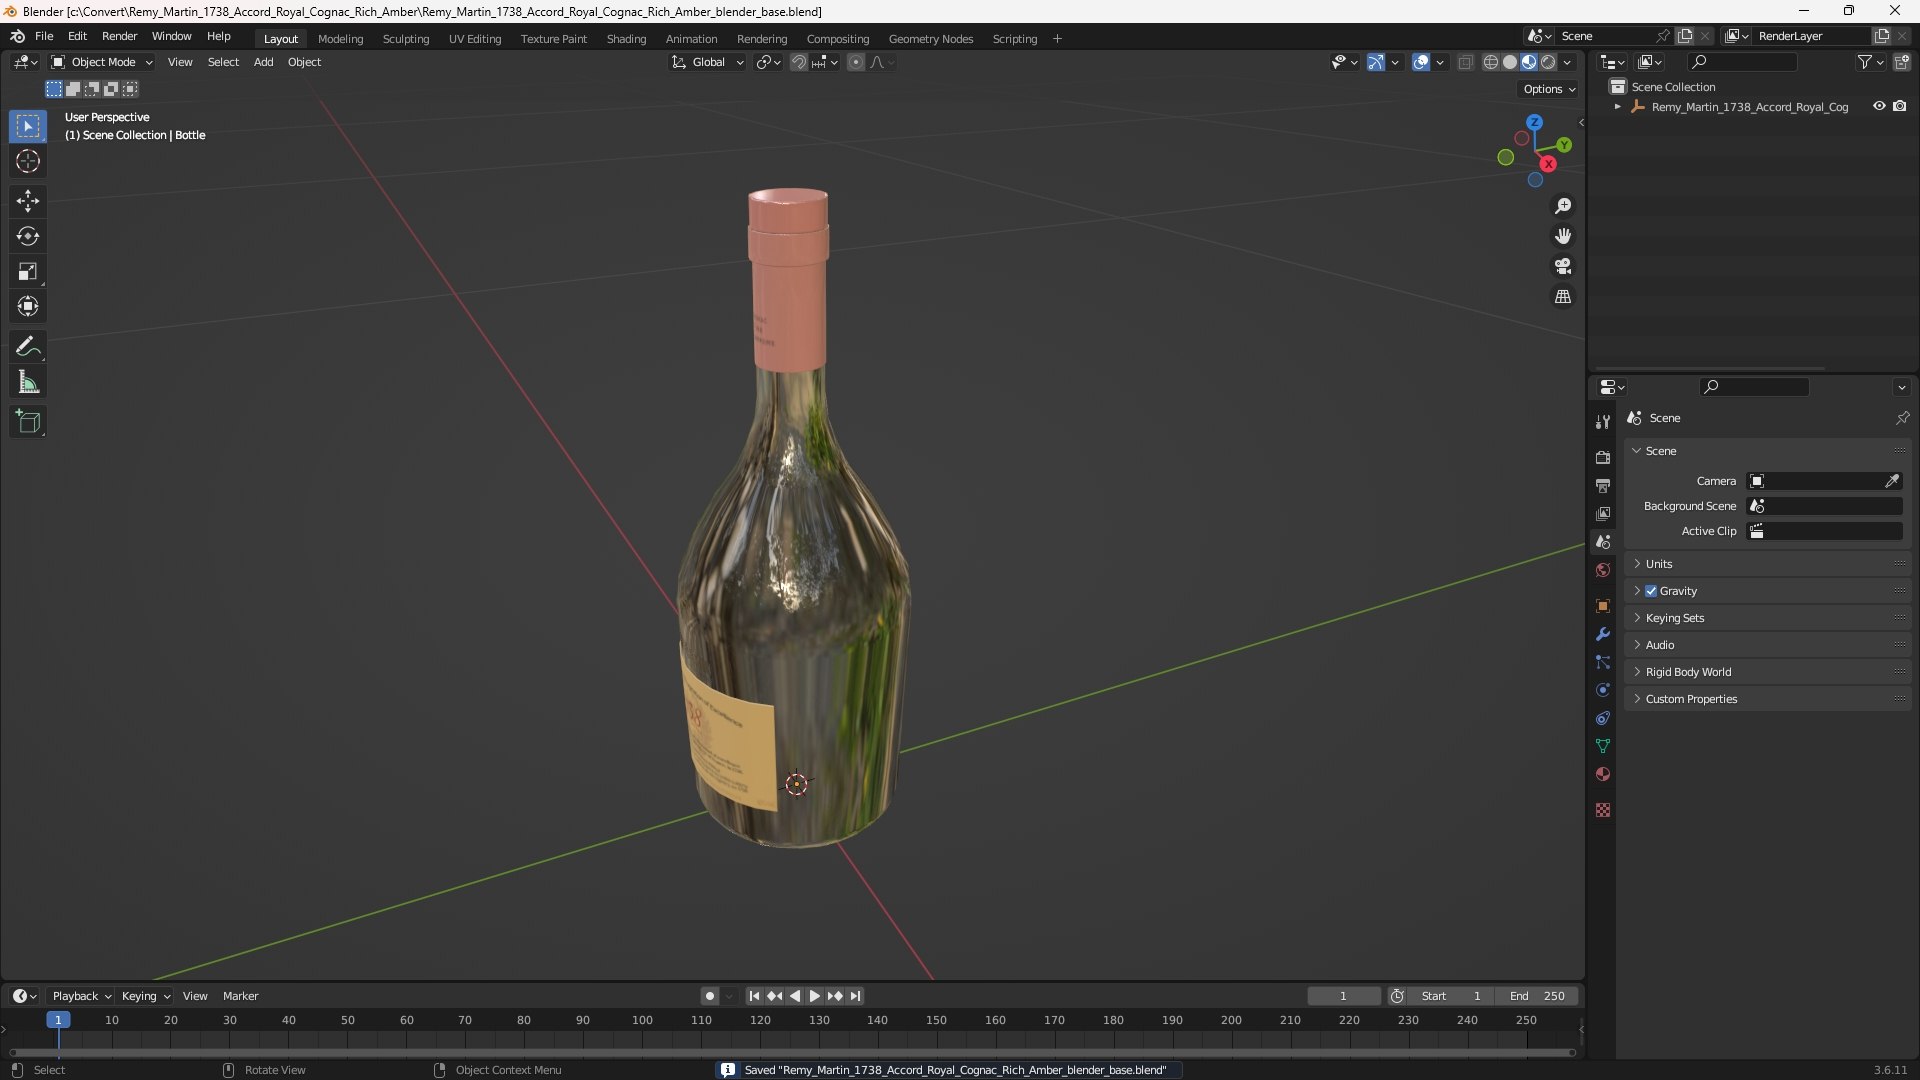
Task: Click the Pan view hand icon
Action: [x=1563, y=236]
